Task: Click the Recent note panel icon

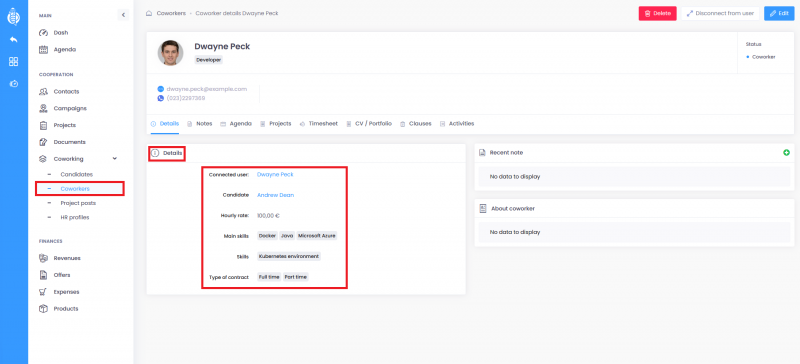Action: pyautogui.click(x=483, y=153)
